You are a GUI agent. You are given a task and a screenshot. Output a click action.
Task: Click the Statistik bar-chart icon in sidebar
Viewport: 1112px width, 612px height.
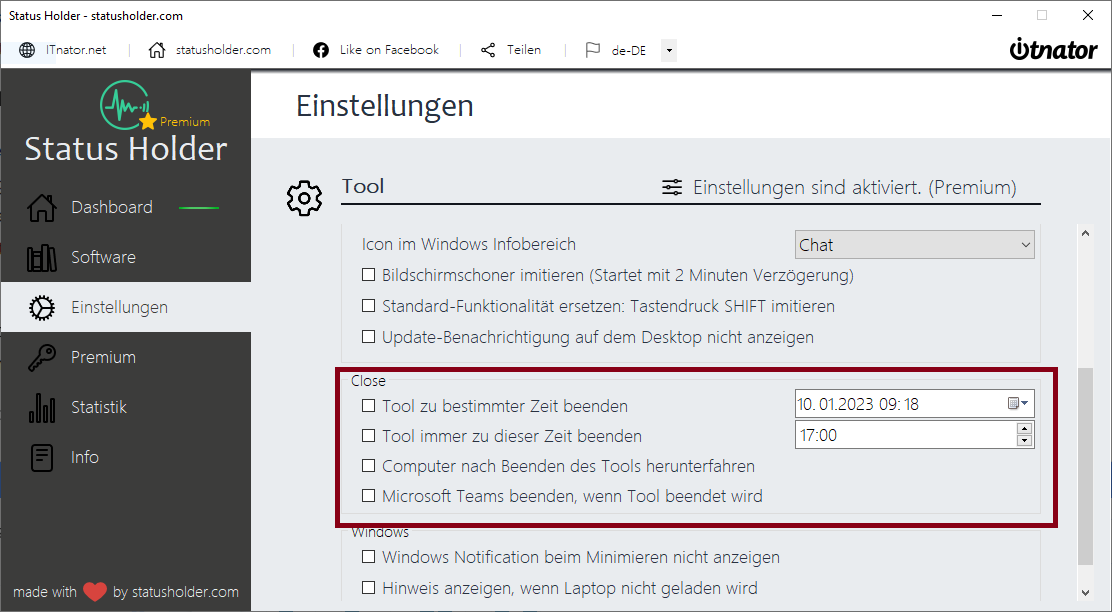(x=41, y=407)
